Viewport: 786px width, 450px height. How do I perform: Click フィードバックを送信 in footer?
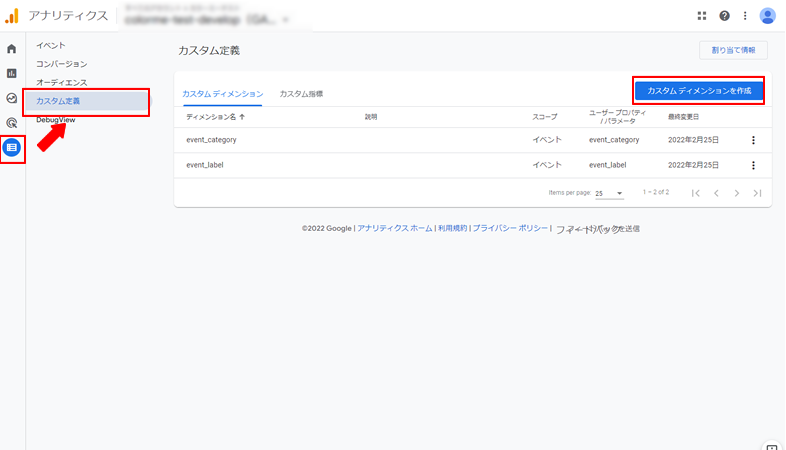[598, 229]
